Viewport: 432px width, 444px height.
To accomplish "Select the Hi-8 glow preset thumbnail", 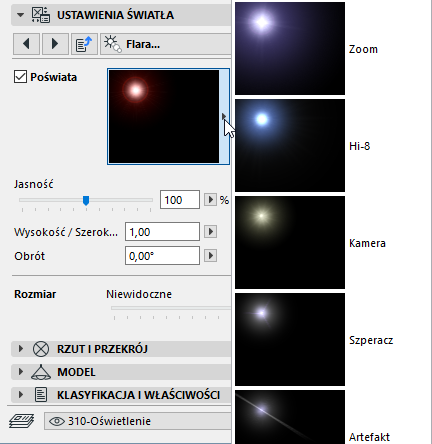I will coord(290,145).
